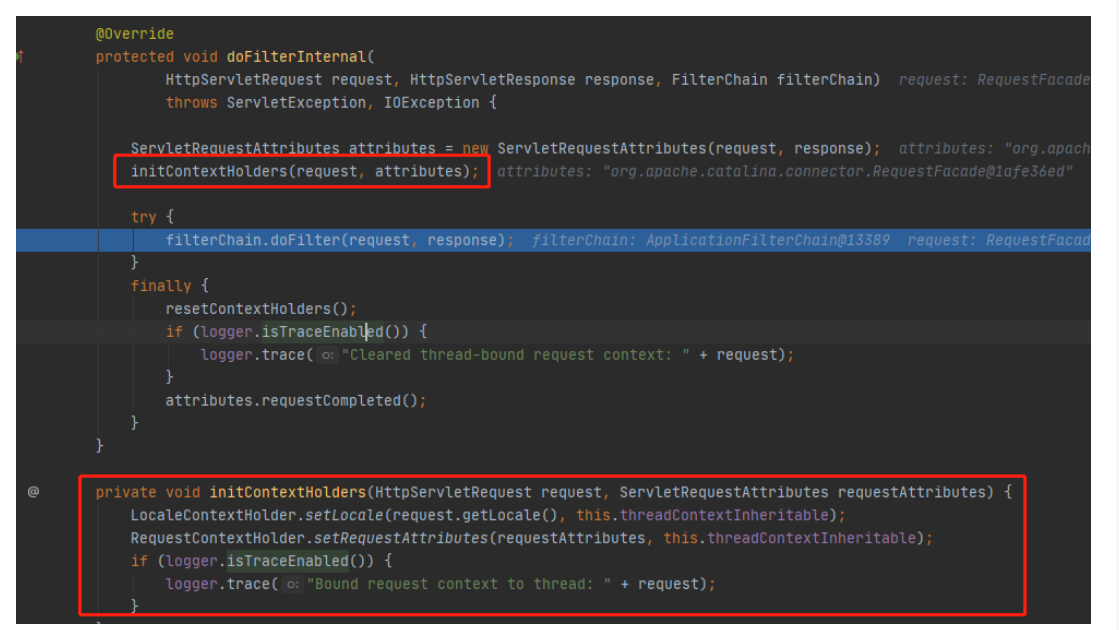Click the "Bound request context to thread: " string
Screen dimensions: 1119x630
click(459, 584)
